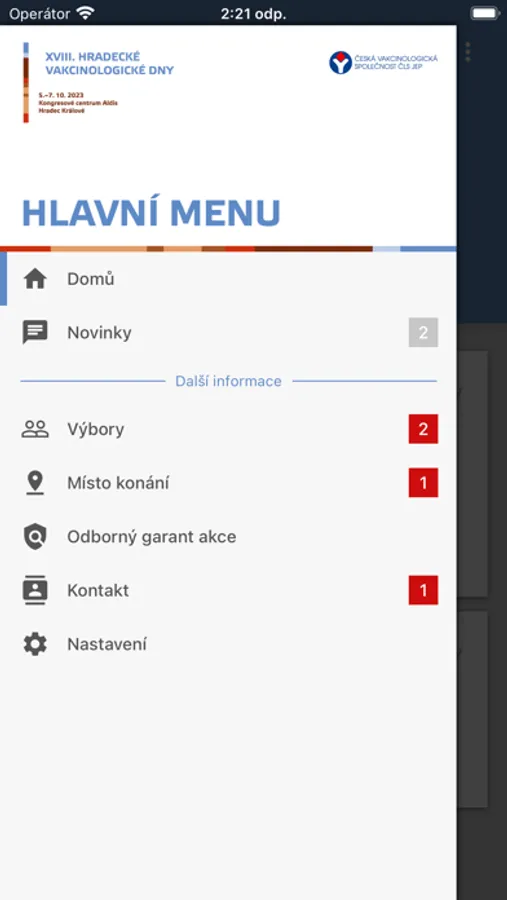
Task: Tap the map pin icon for Místo konání
Action: [x=35, y=483]
